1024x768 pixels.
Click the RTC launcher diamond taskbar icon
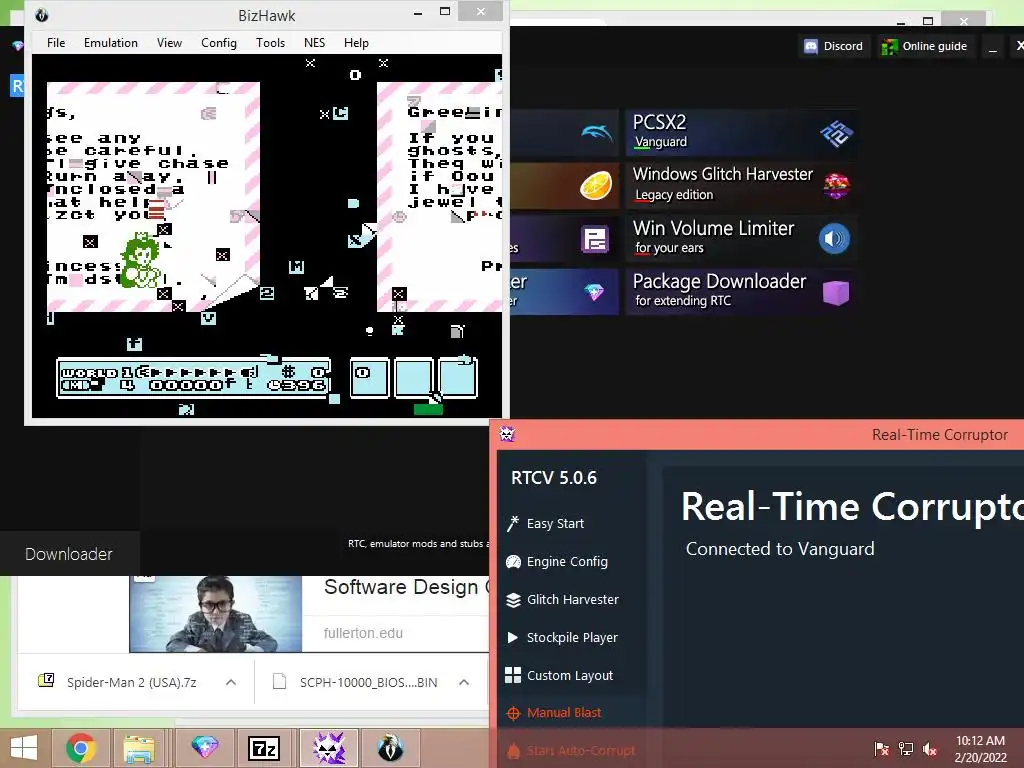[x=204, y=748]
